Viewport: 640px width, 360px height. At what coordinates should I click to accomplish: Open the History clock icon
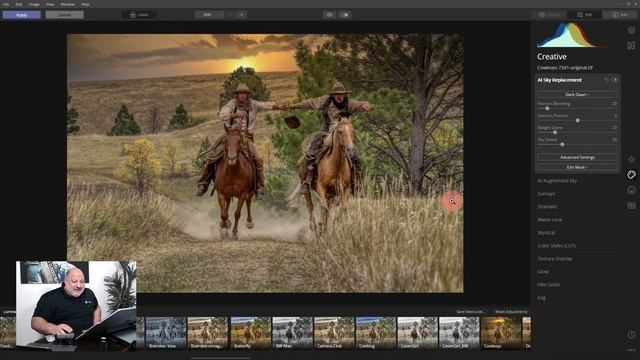[x=631, y=335]
